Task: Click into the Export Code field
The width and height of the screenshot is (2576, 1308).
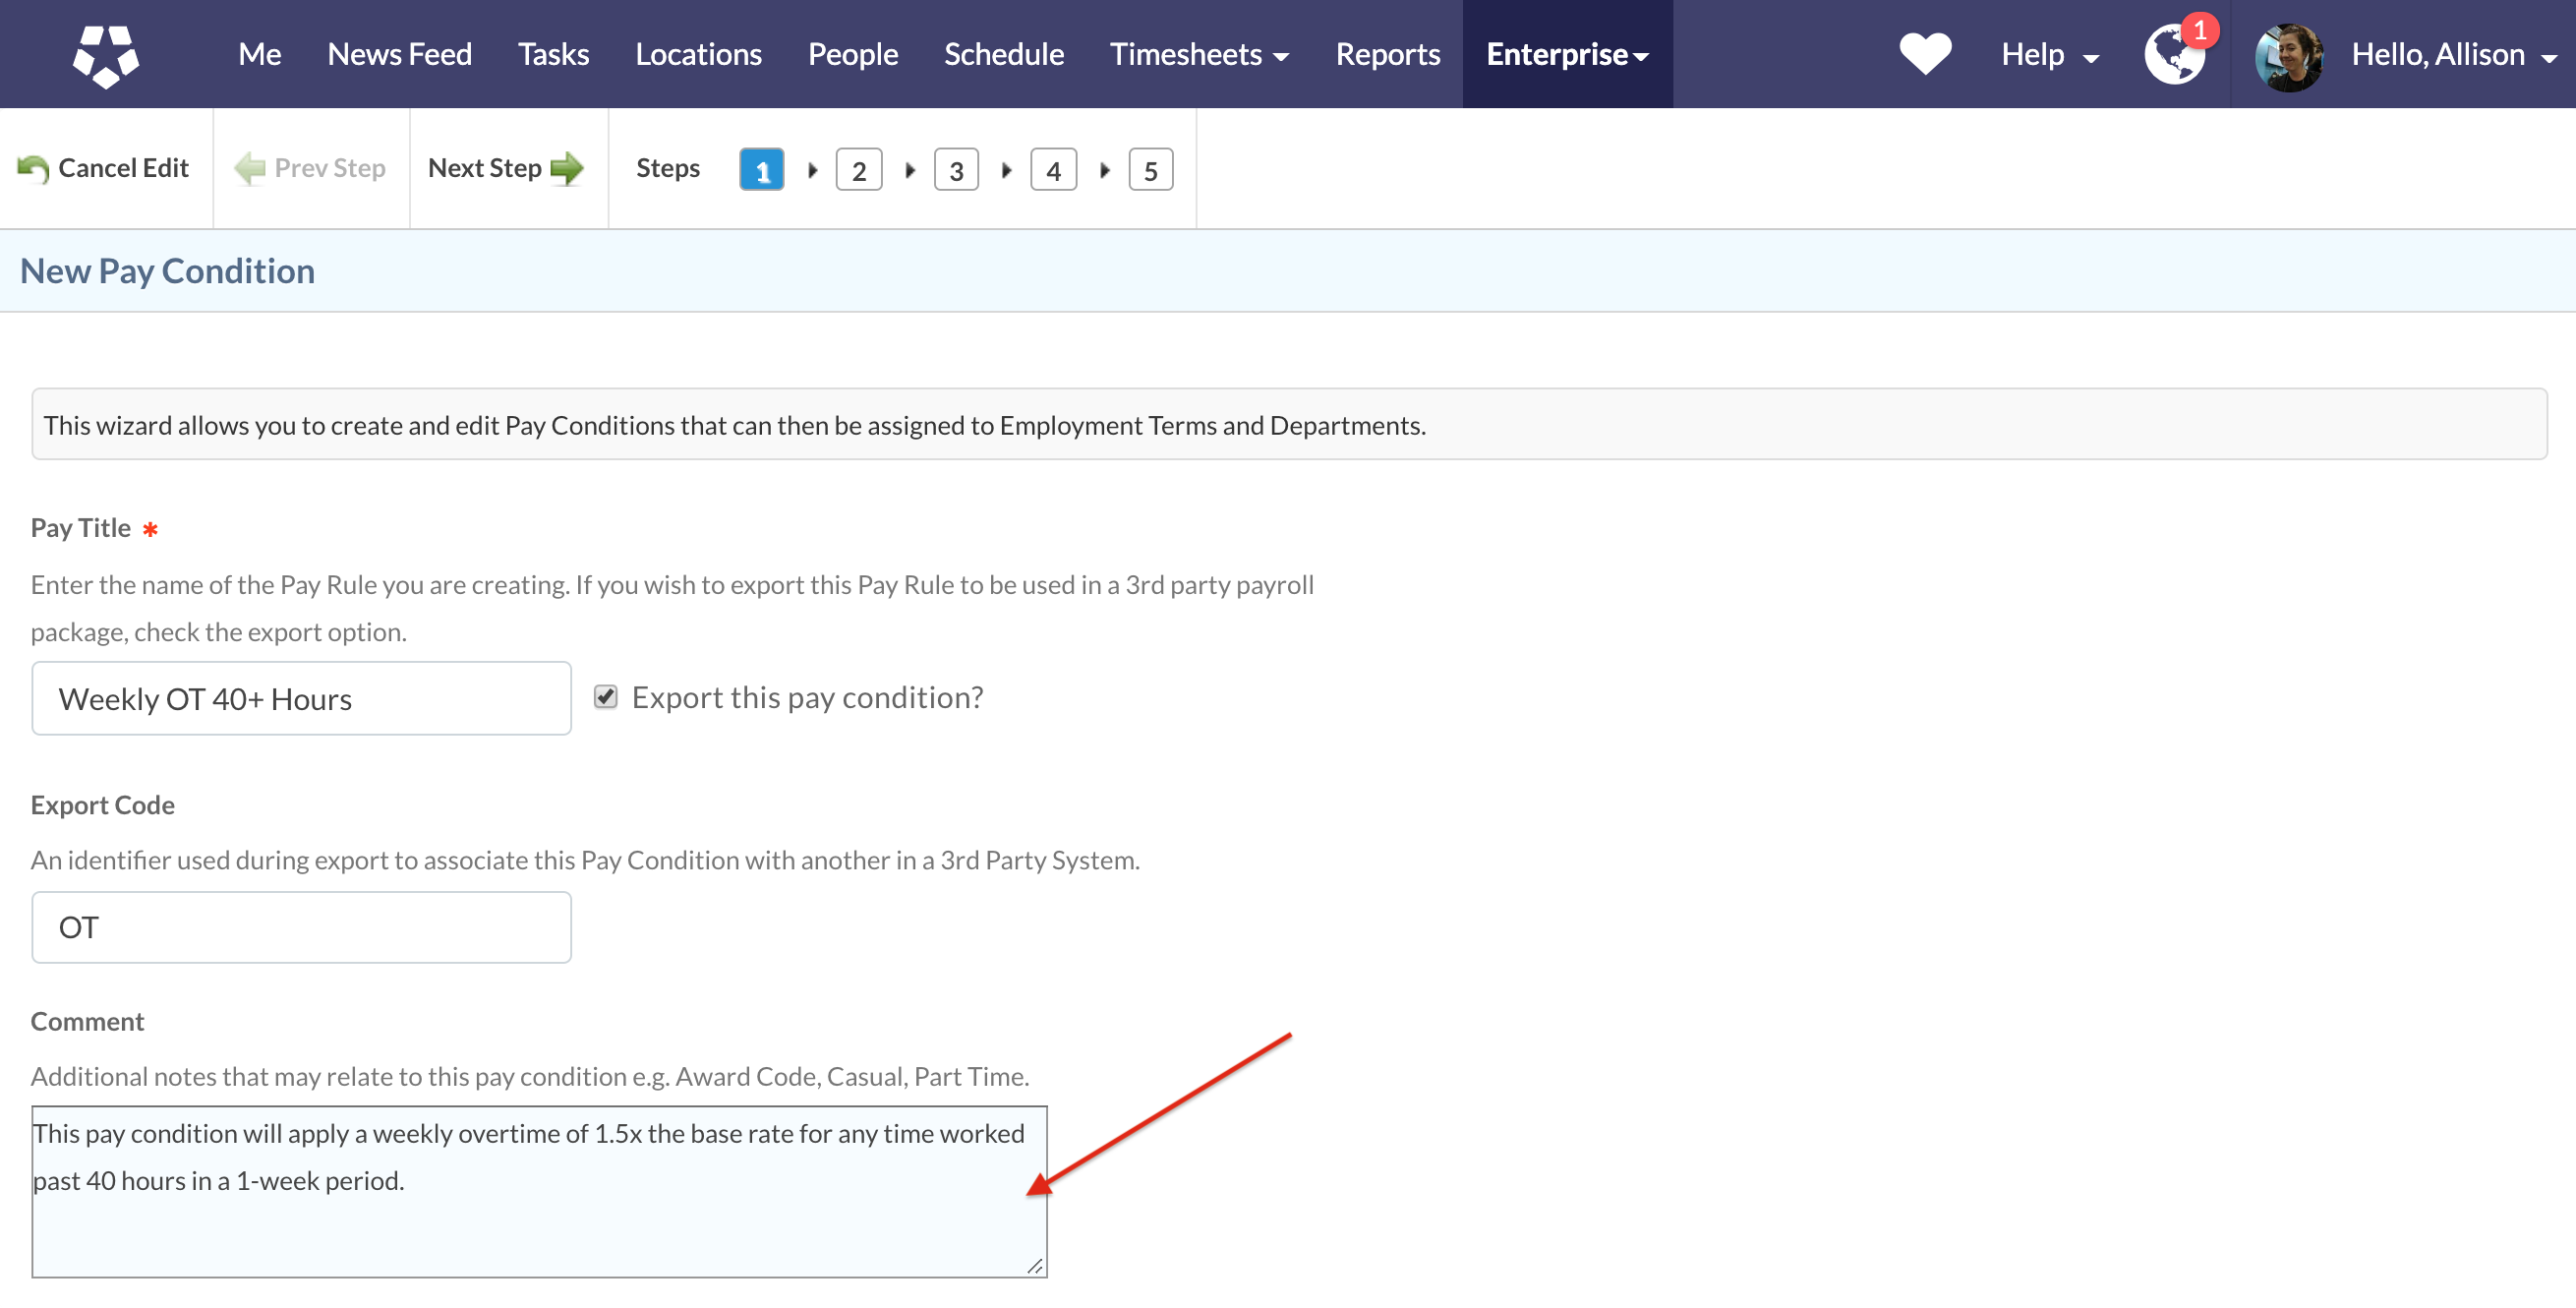Action: coord(301,927)
